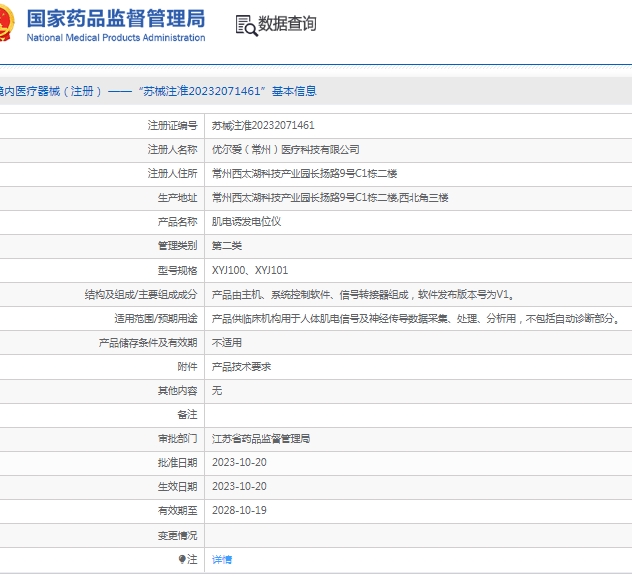Click the 批准日期 label

click(x=177, y=463)
